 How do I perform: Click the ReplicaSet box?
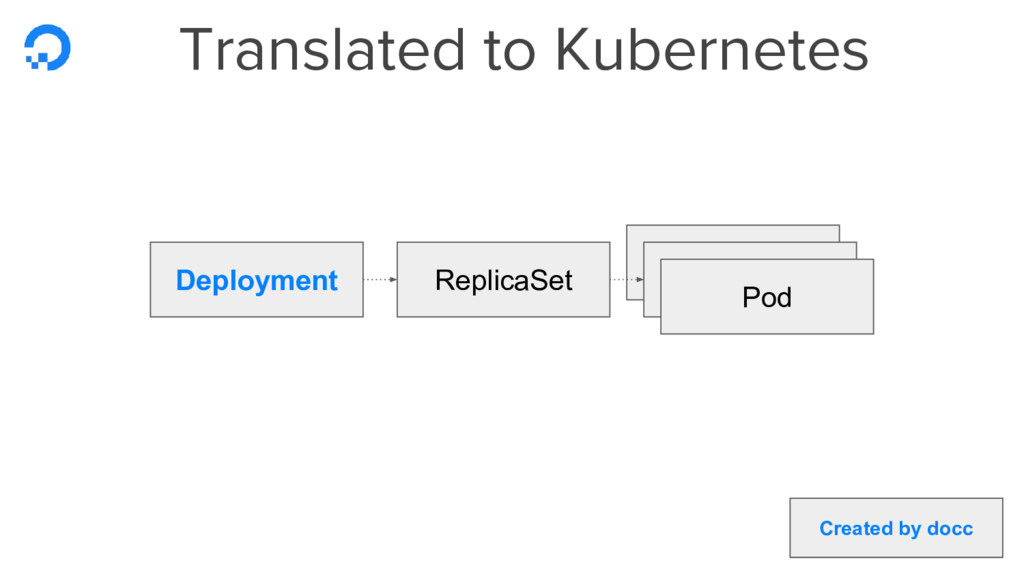pyautogui.click(x=504, y=280)
